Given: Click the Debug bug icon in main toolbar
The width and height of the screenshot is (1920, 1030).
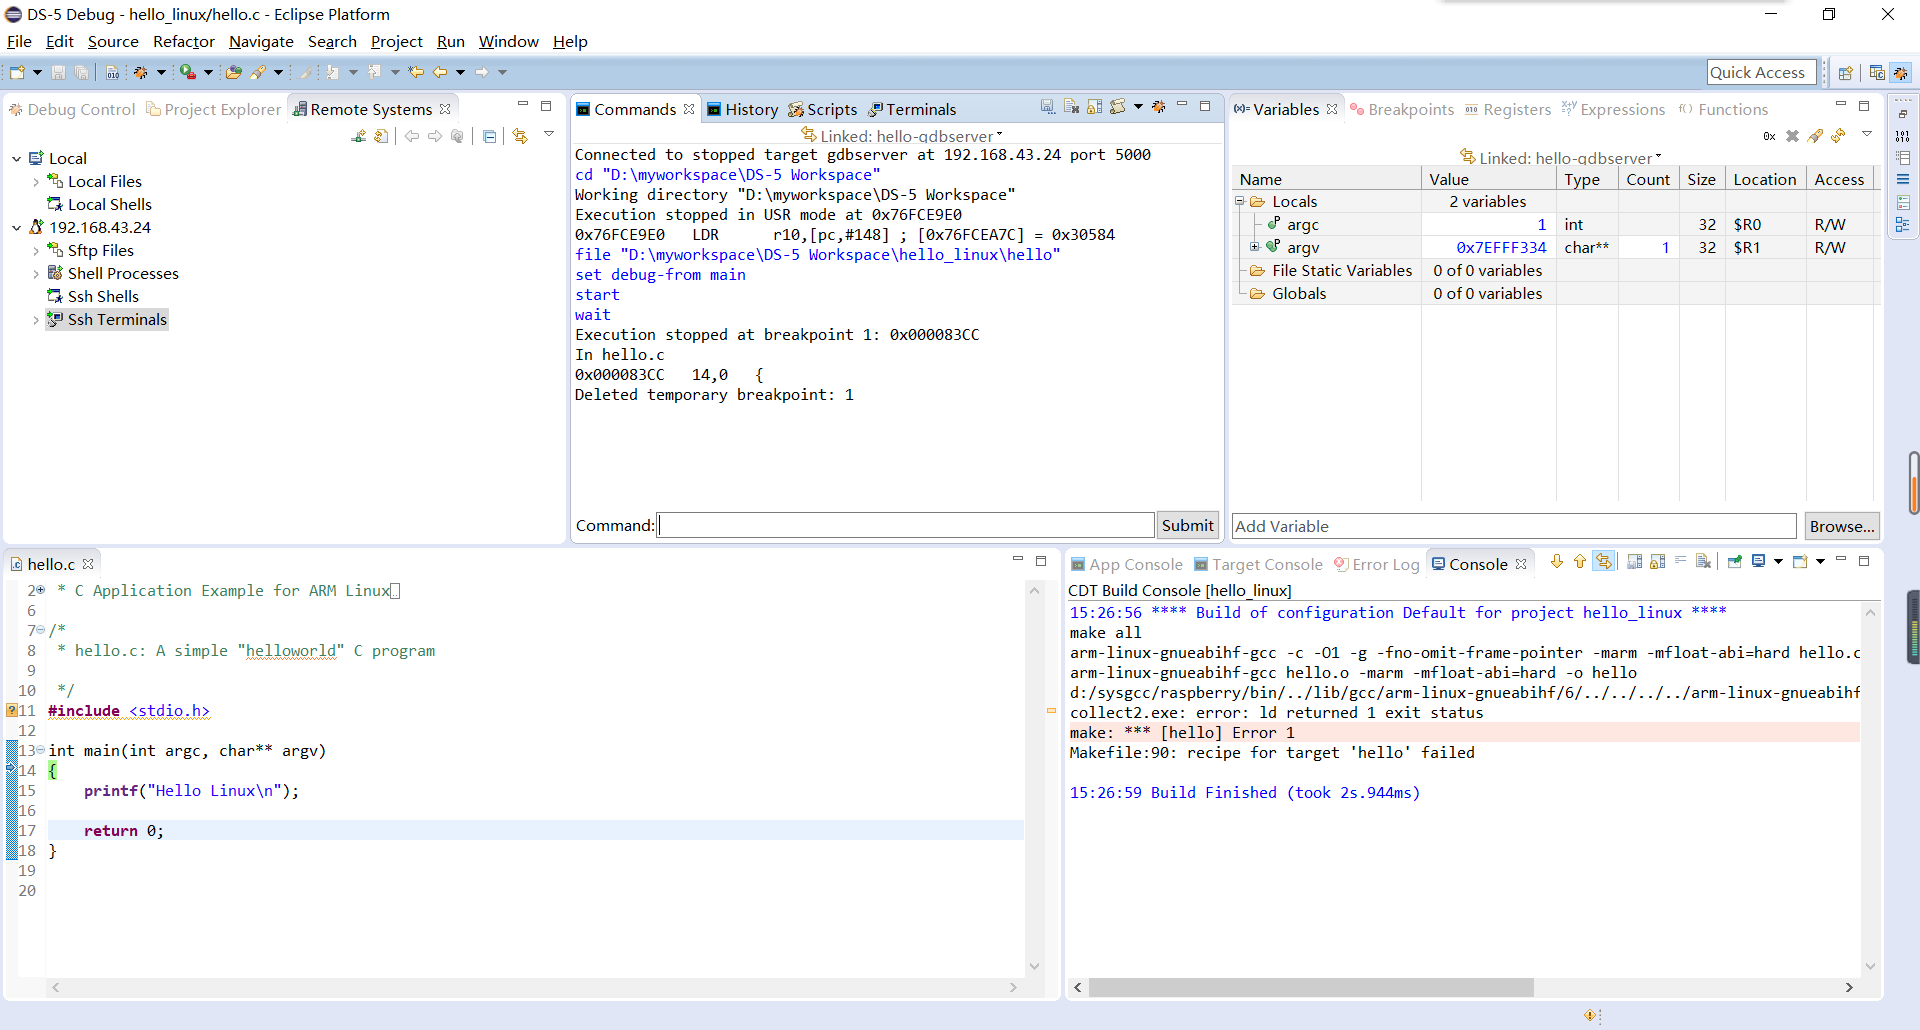Looking at the screenshot, I should coord(141,72).
